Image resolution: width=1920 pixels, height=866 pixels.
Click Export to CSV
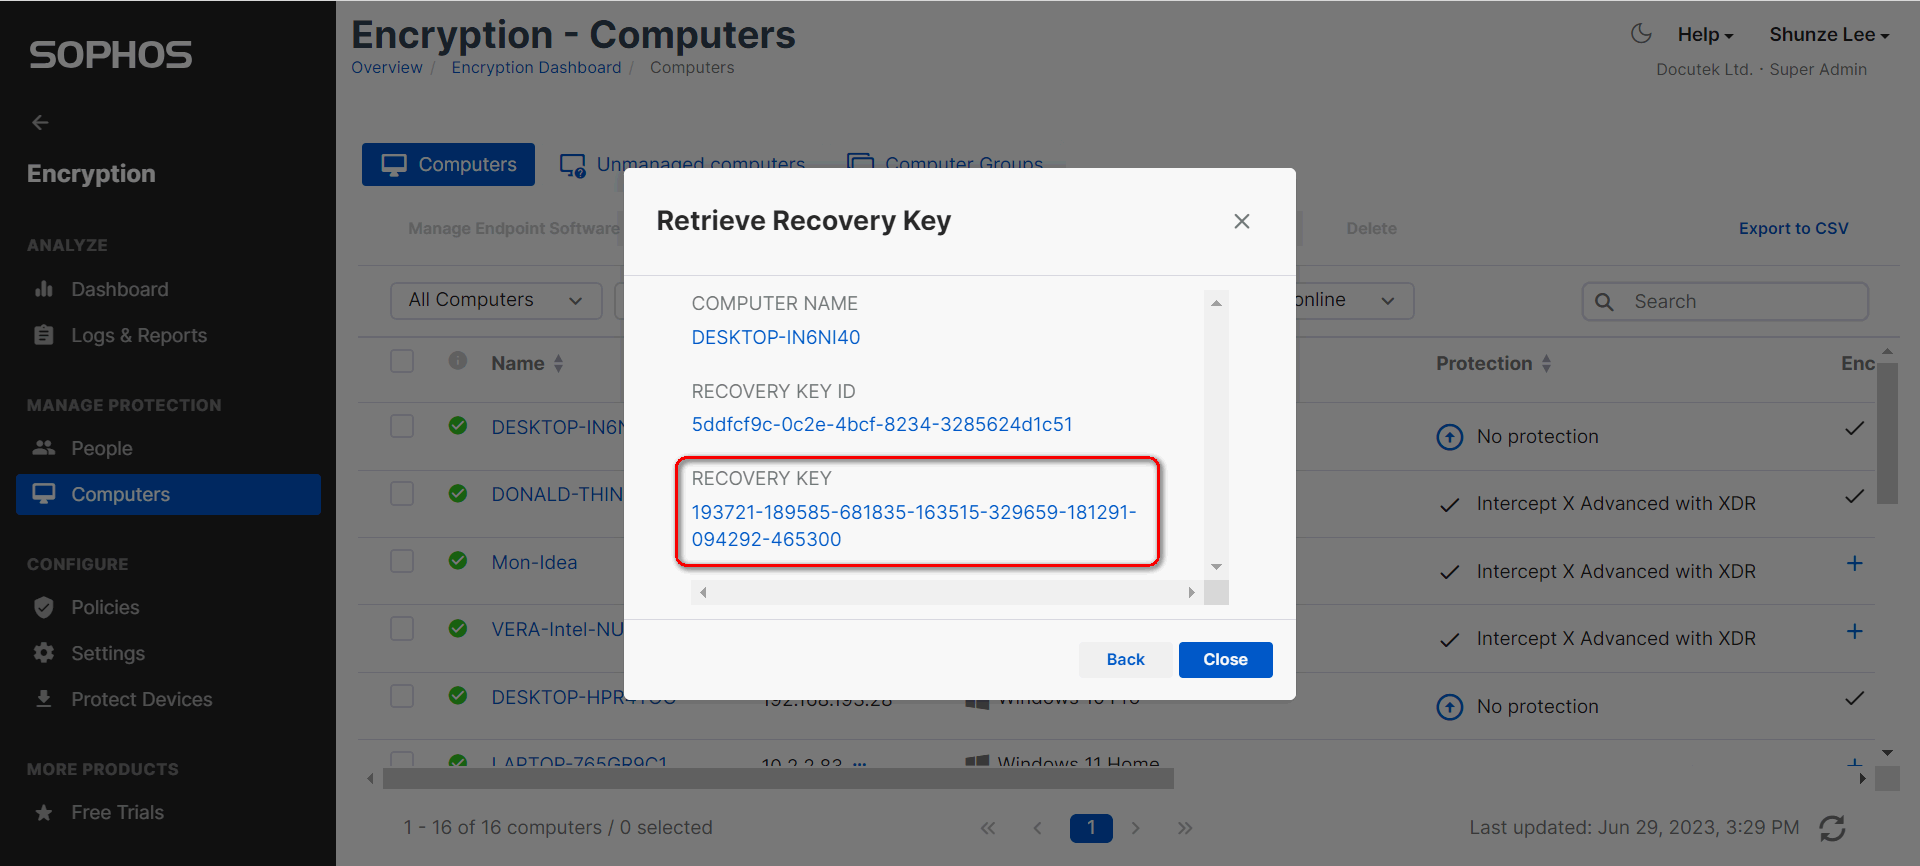[1794, 228]
